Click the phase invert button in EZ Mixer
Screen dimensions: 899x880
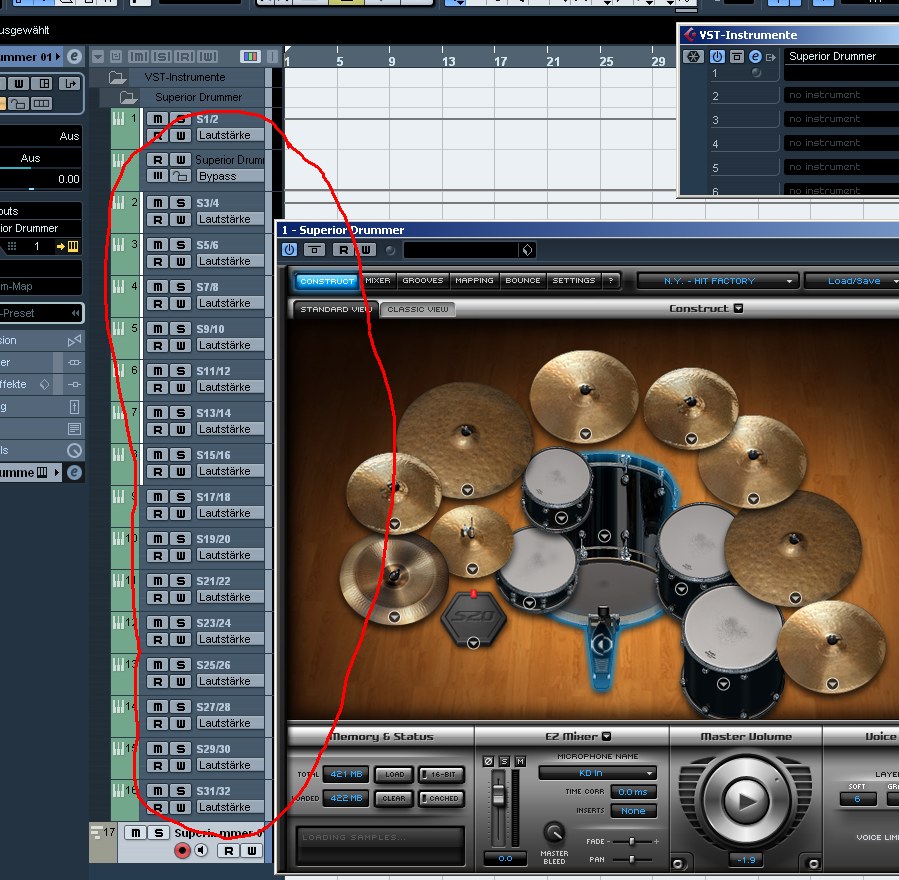[488, 761]
